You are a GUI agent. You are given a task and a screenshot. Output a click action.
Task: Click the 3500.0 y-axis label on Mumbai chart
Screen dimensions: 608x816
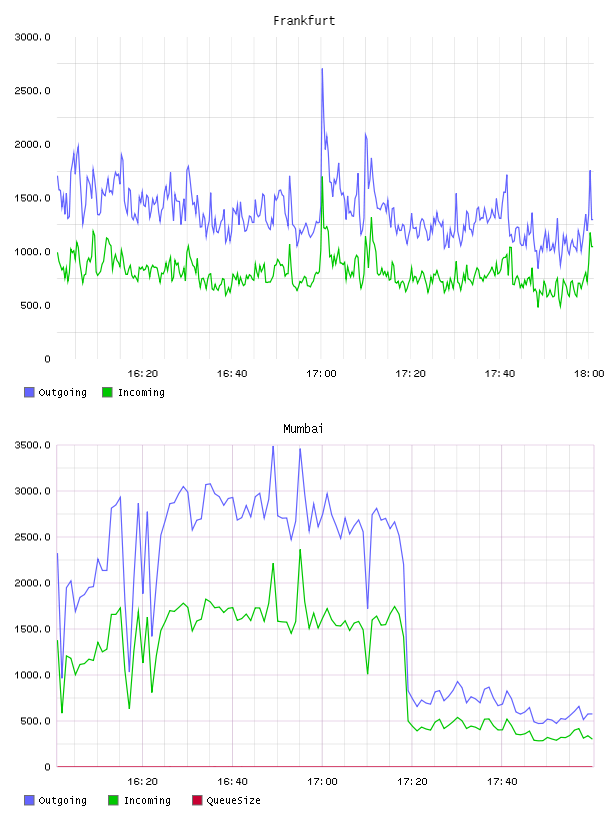click(x=33, y=445)
